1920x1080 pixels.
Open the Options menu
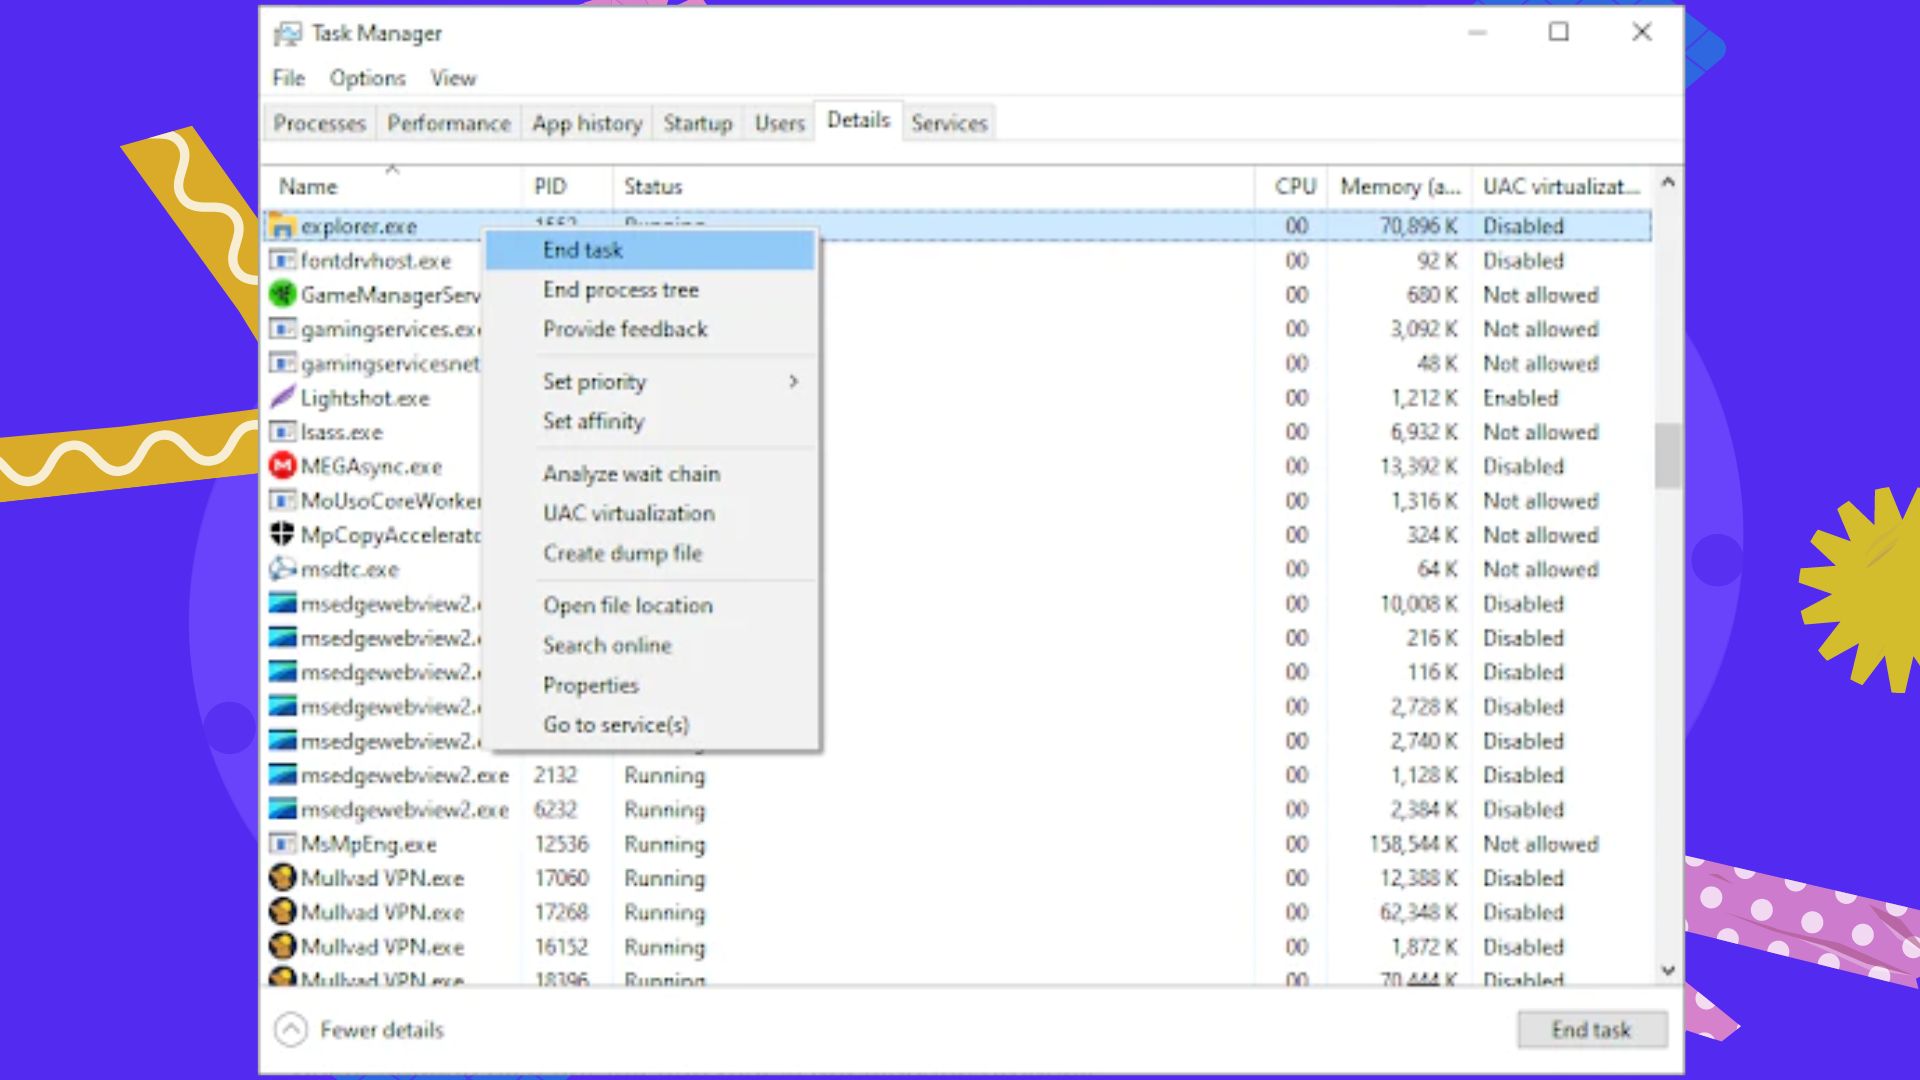[368, 78]
